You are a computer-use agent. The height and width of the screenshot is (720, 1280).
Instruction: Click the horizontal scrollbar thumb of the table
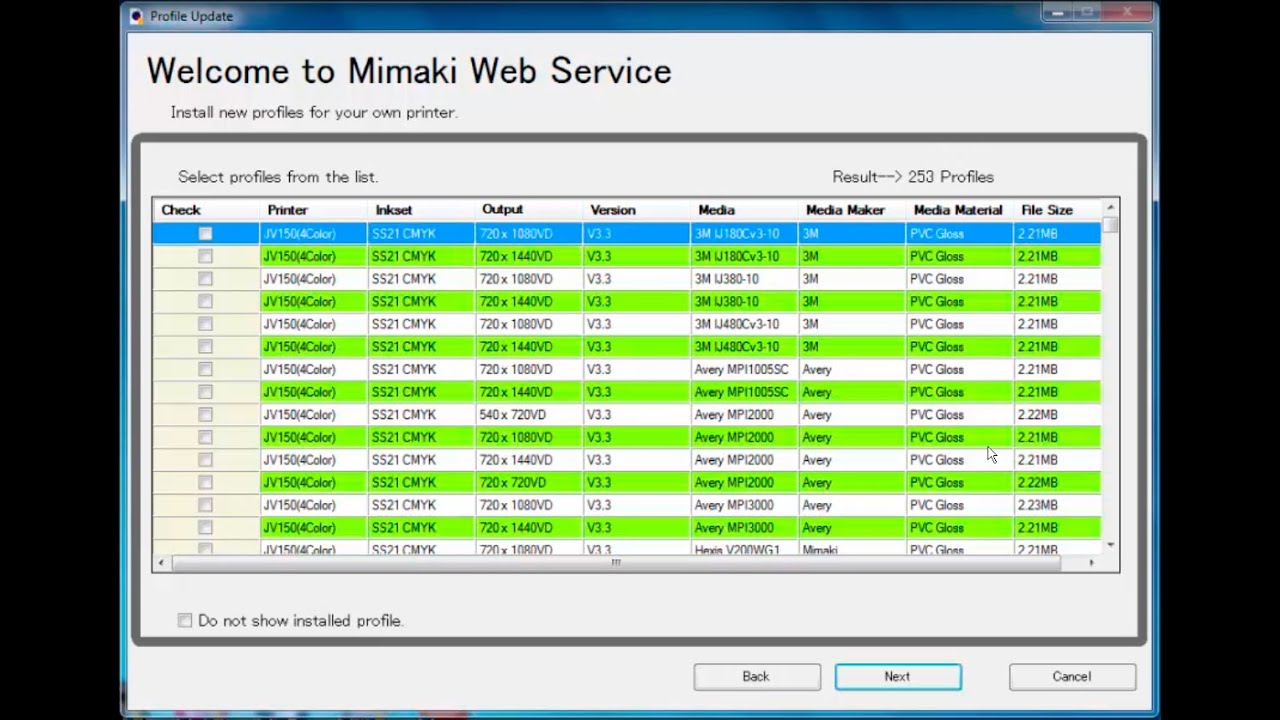(x=616, y=563)
